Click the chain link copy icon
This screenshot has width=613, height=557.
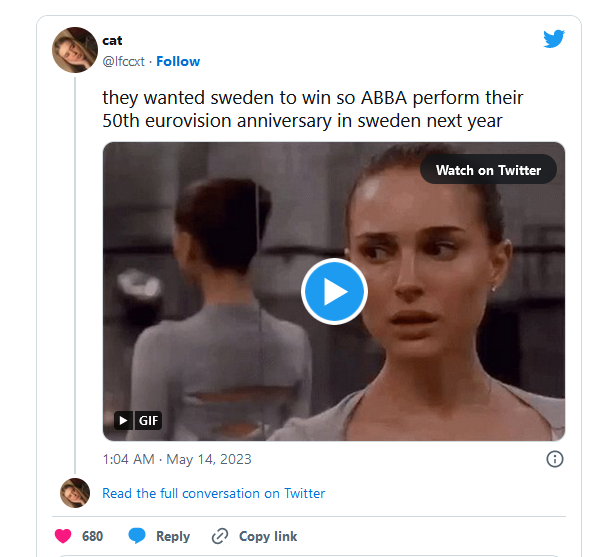click(220, 536)
